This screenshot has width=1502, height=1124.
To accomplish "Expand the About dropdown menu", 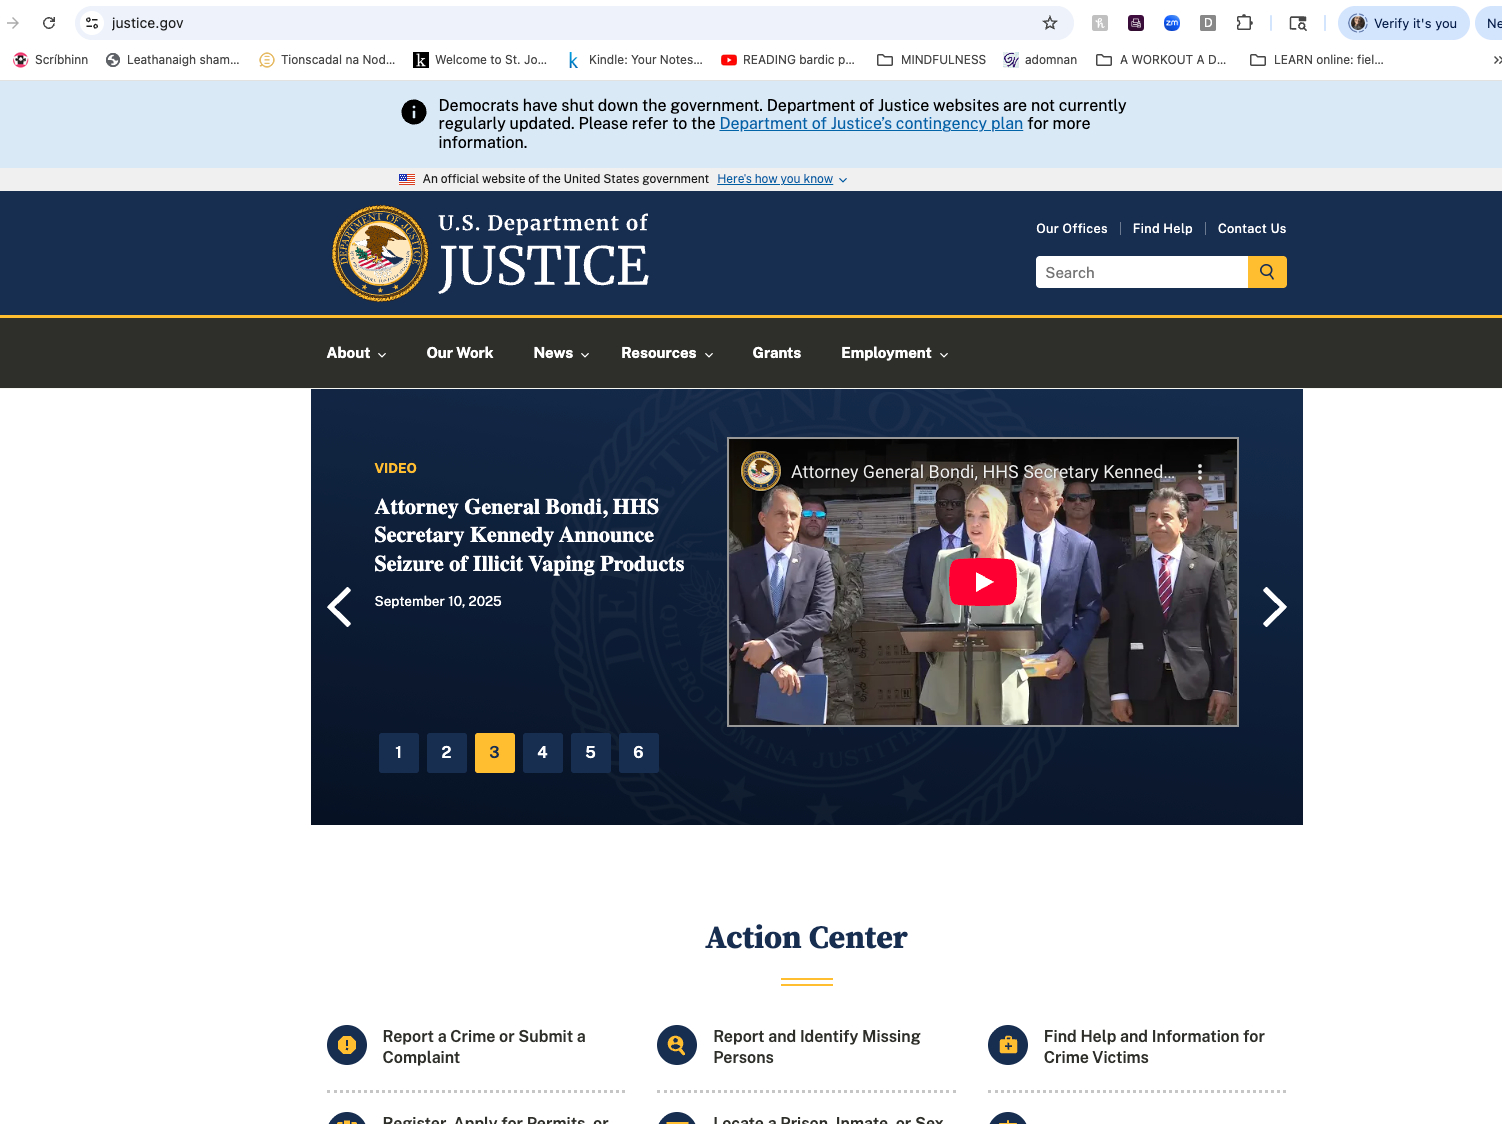I will 356,353.
